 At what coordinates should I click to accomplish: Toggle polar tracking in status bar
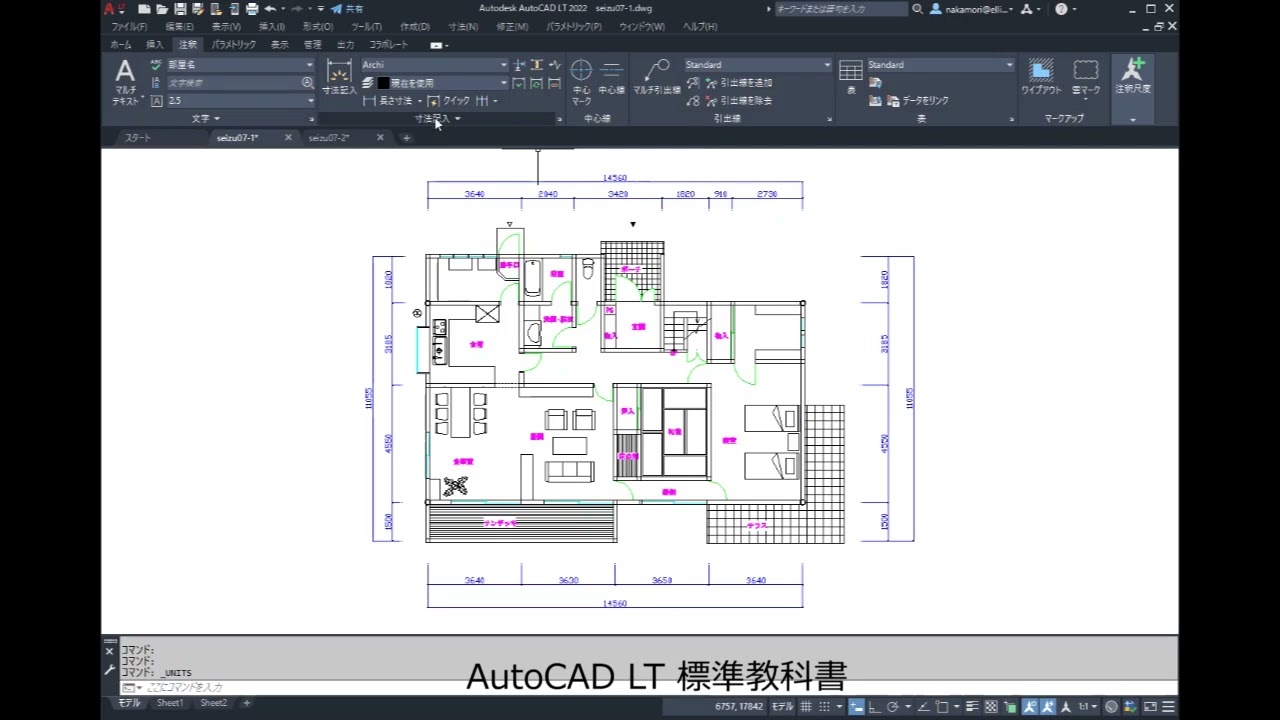point(893,706)
